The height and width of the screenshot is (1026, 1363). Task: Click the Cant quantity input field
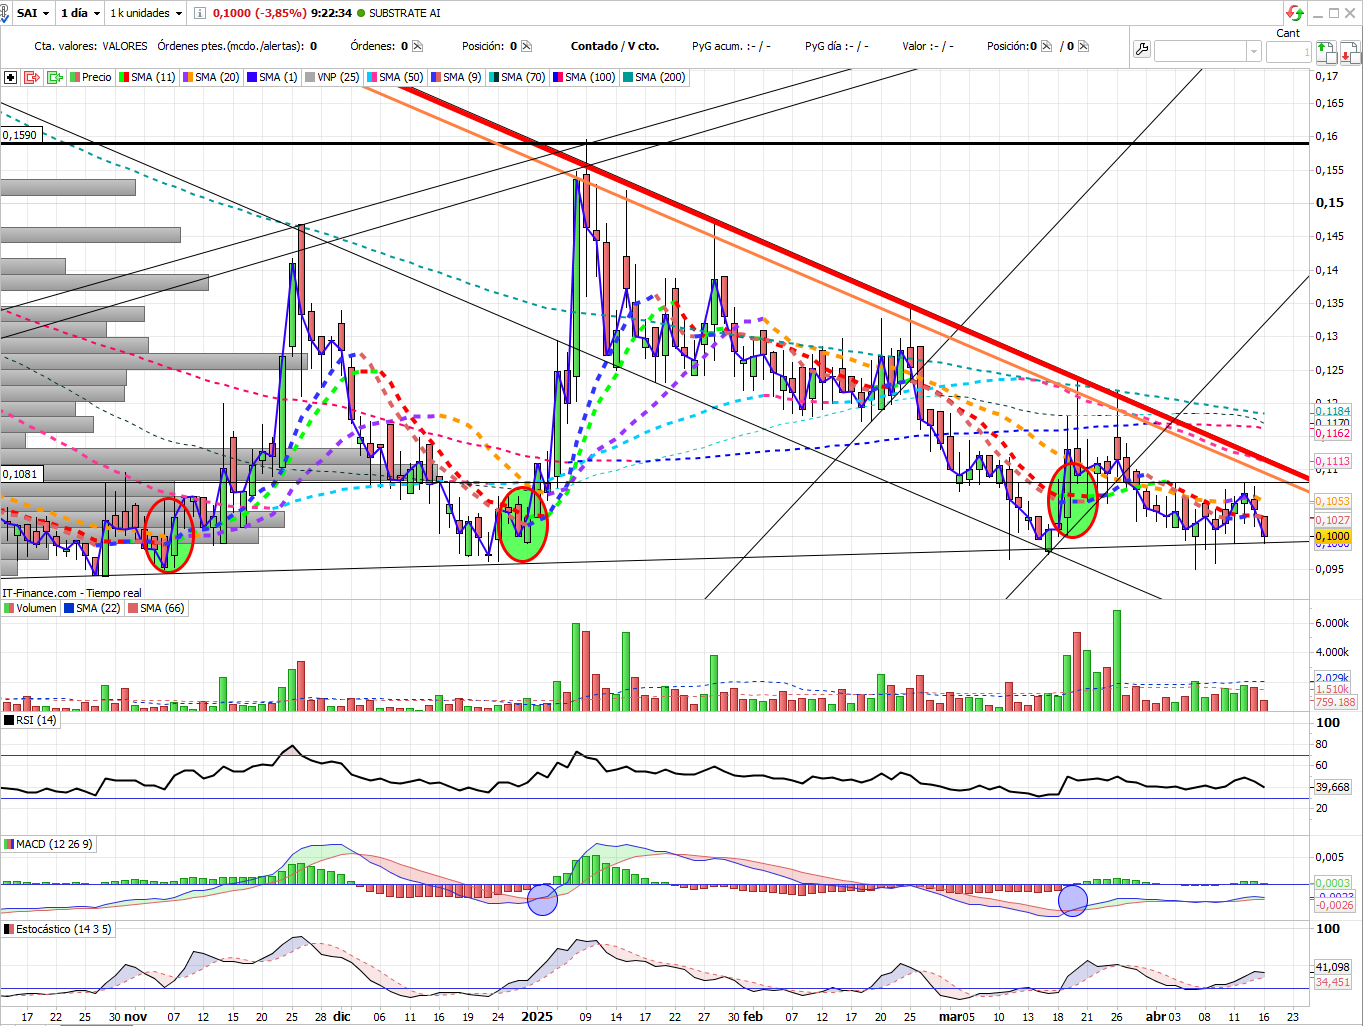click(1288, 51)
